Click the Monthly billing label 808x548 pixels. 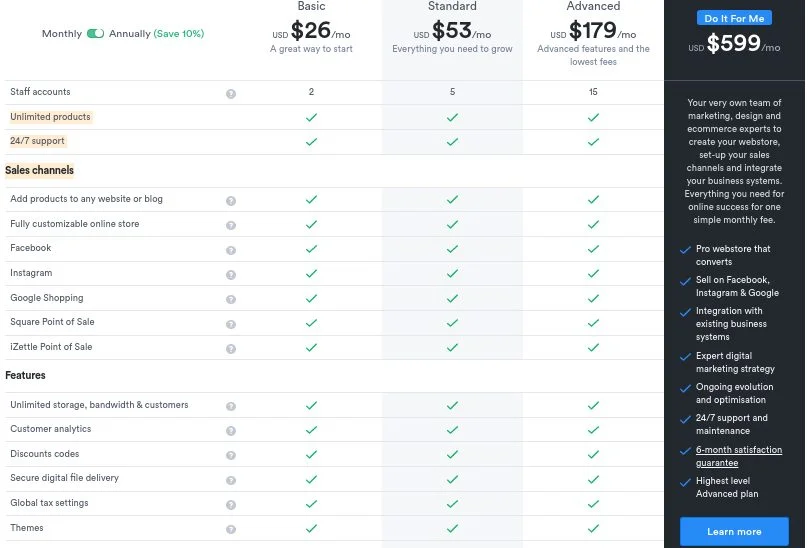(x=62, y=34)
